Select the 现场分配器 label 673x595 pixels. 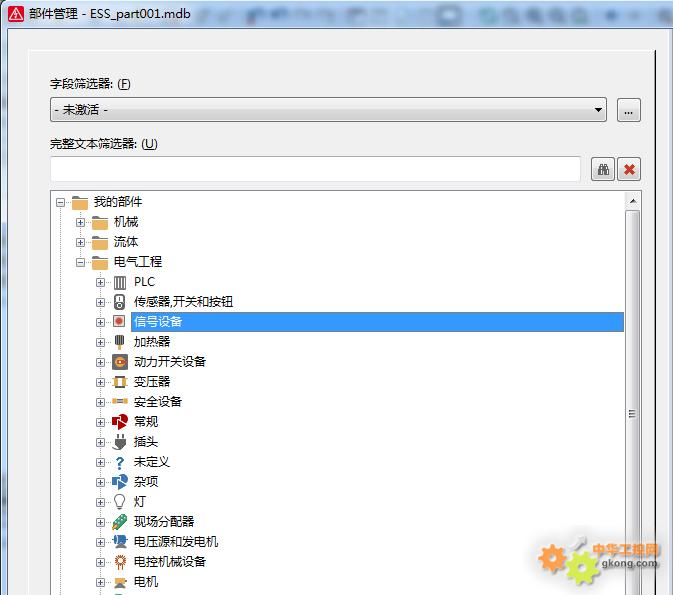(164, 522)
